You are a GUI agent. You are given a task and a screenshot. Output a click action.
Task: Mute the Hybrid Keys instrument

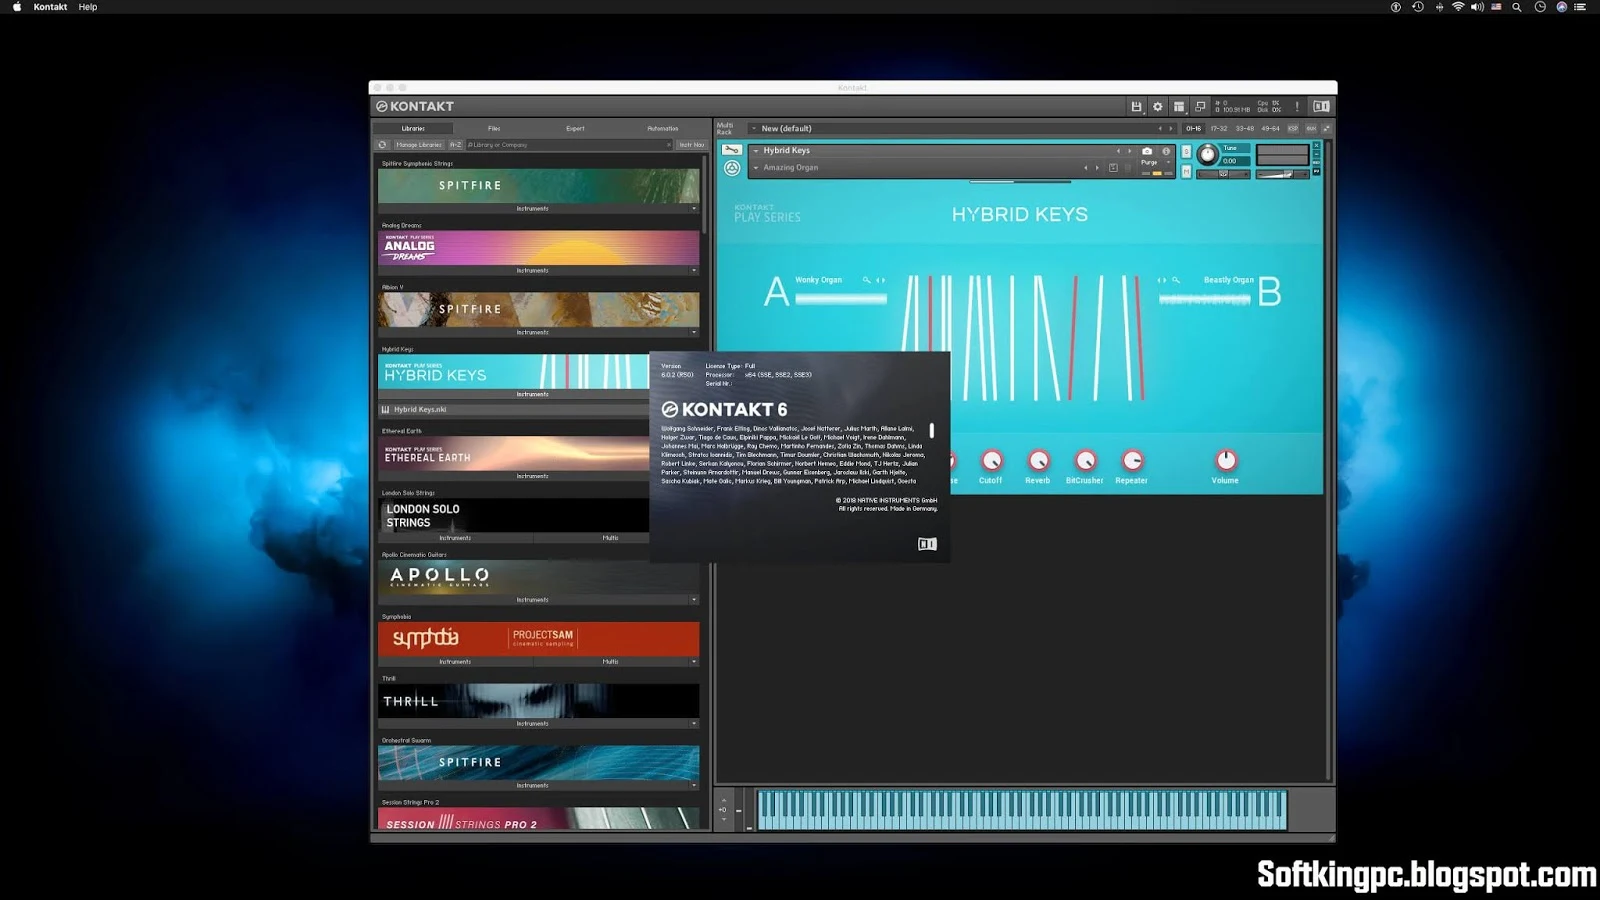(x=1186, y=172)
